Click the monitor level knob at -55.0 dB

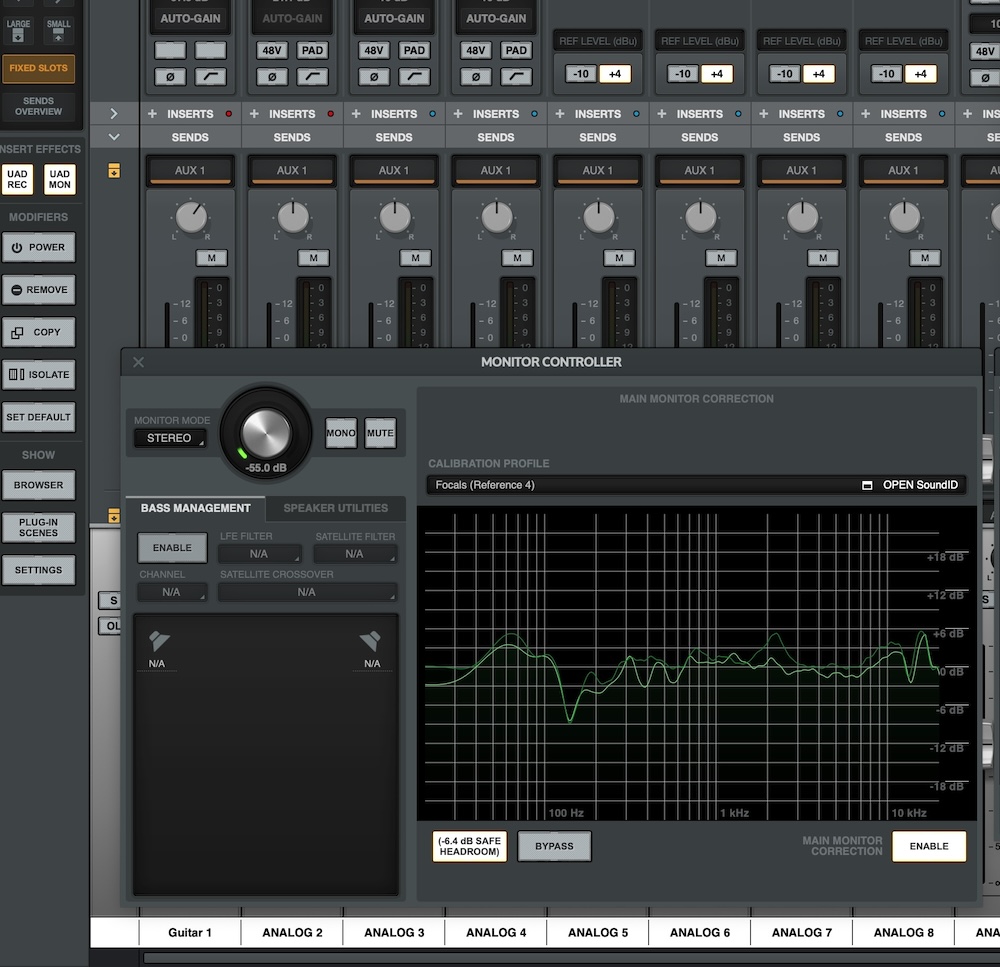(265, 433)
